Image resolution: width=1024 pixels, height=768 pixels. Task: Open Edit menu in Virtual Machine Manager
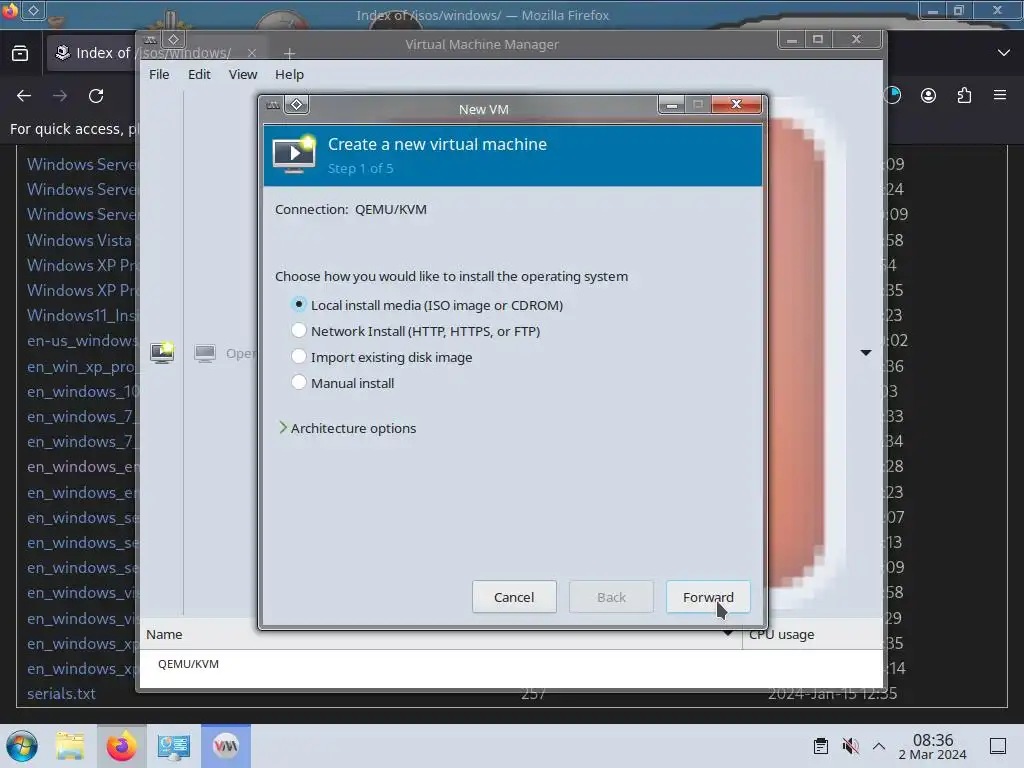pos(199,74)
